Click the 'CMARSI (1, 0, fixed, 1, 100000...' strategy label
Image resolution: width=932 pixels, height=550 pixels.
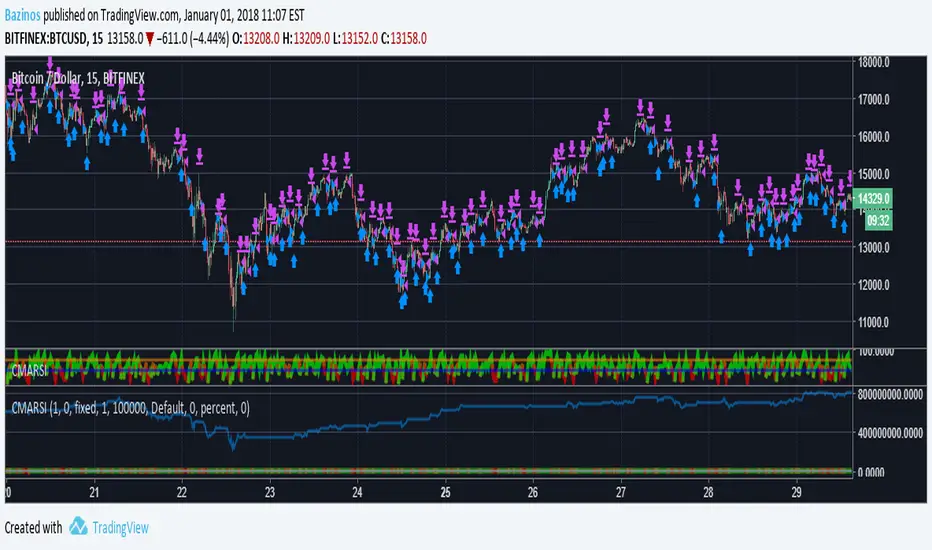pyautogui.click(x=130, y=408)
